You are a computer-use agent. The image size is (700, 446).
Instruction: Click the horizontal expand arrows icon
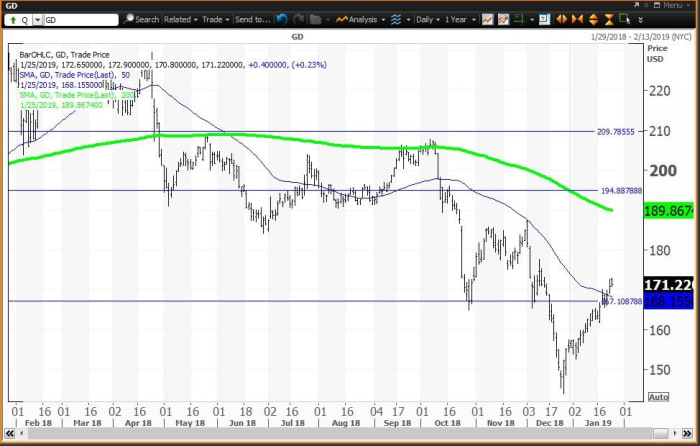[x=561, y=20]
